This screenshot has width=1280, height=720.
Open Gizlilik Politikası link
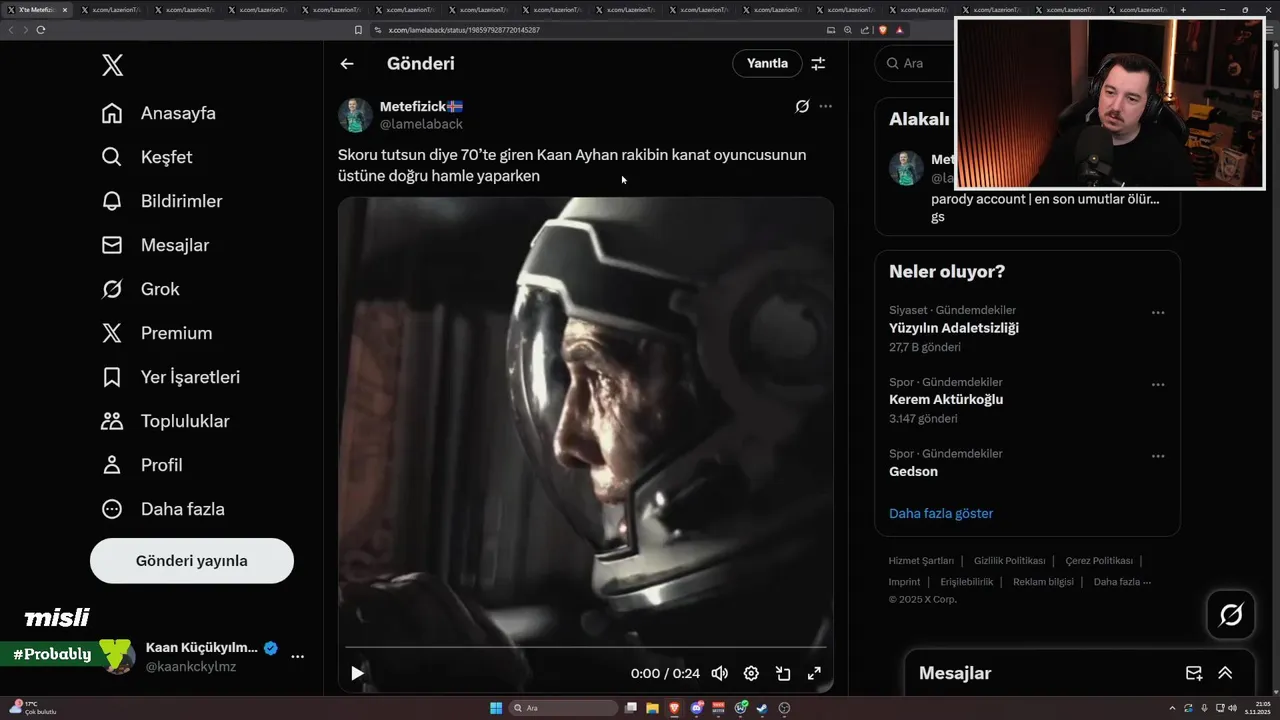pyautogui.click(x=1009, y=561)
